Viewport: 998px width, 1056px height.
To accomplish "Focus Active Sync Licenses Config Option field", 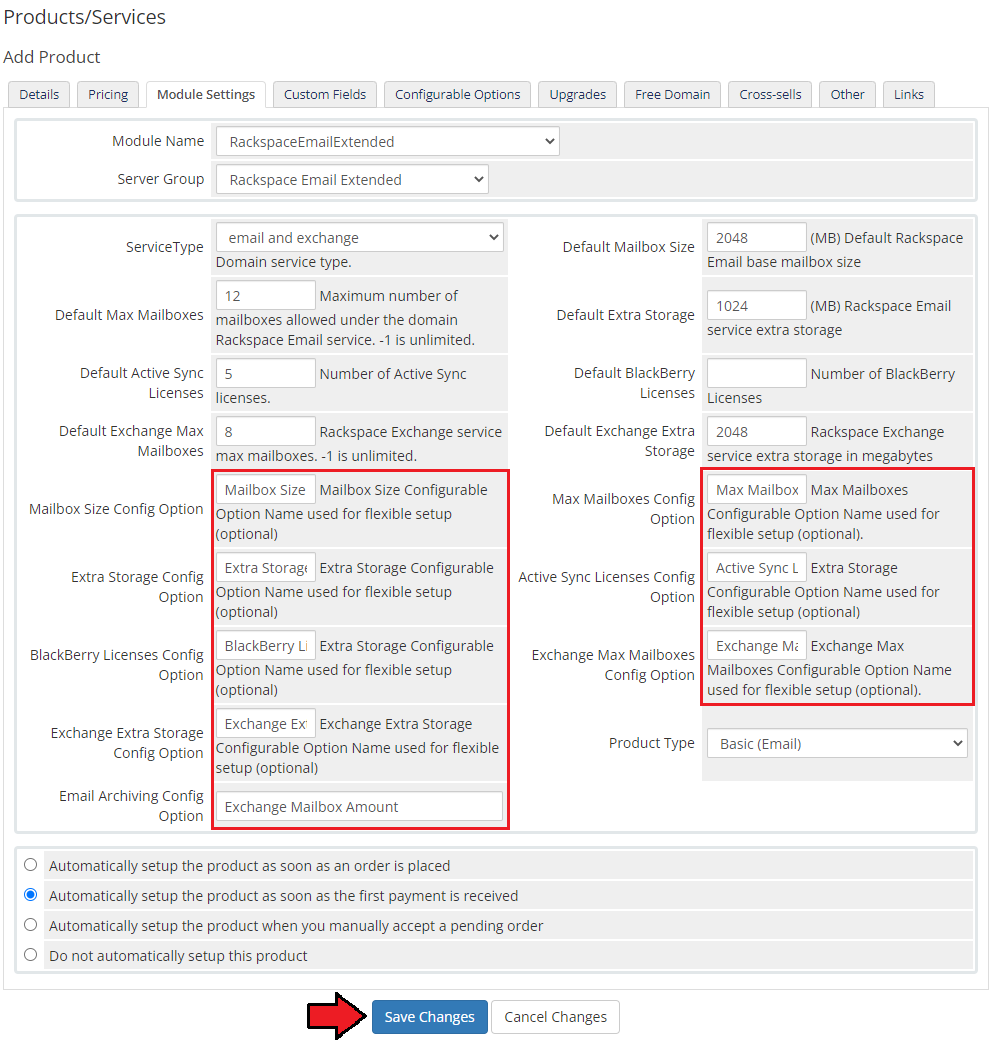I will (x=756, y=568).
